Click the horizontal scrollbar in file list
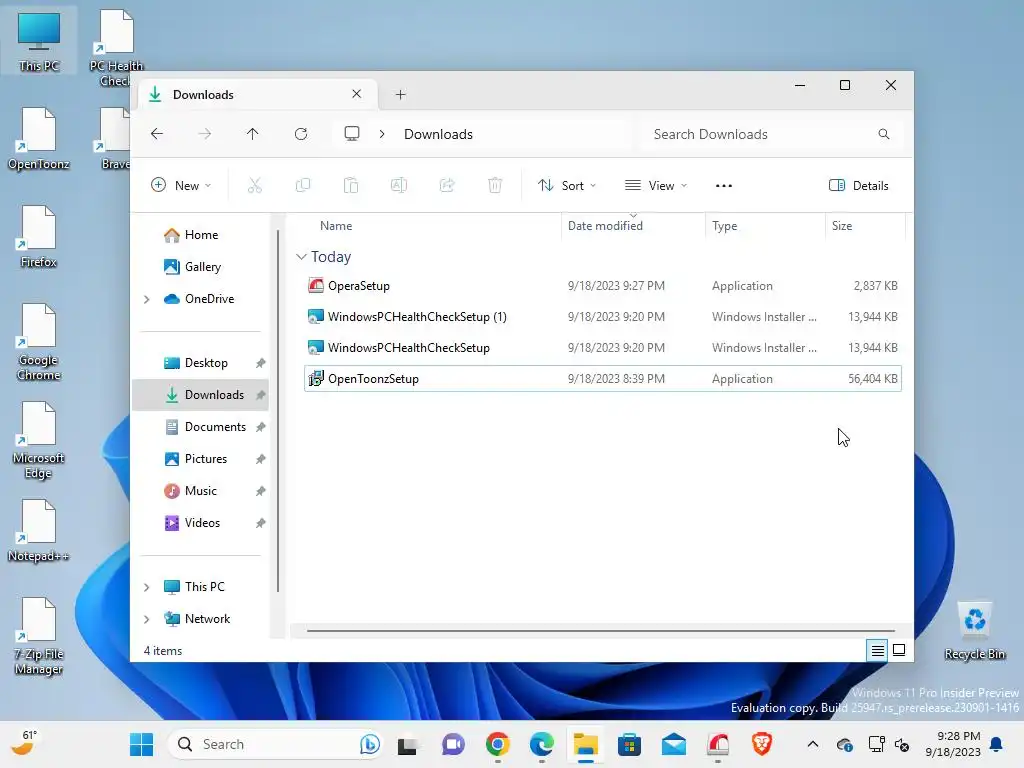The width and height of the screenshot is (1024, 768). tap(601, 631)
